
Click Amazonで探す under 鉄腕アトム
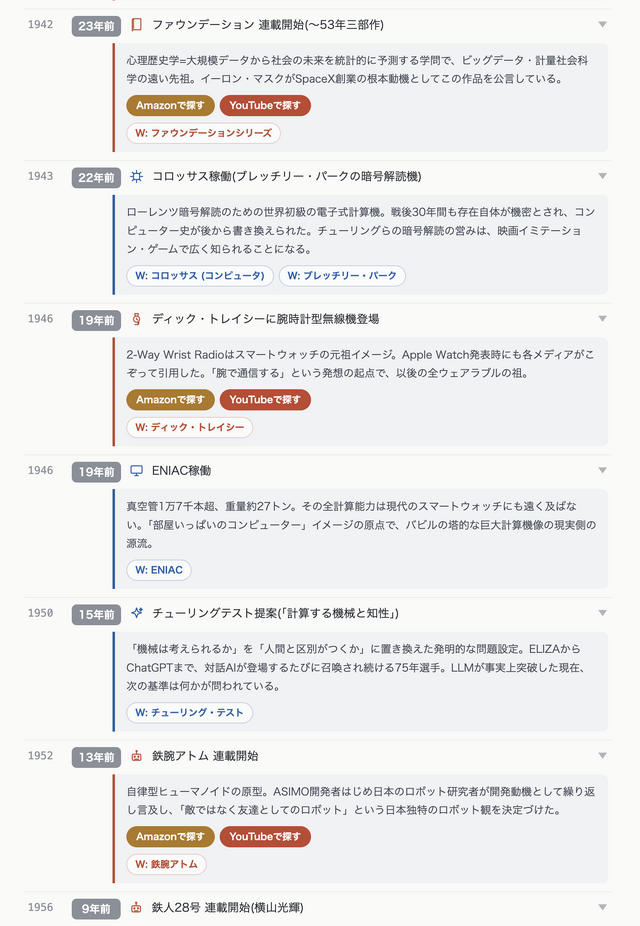pyautogui.click(x=170, y=836)
